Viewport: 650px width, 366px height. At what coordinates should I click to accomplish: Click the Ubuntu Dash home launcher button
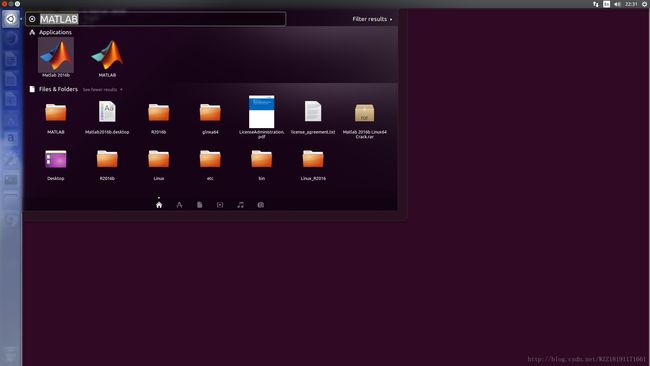tap(11, 19)
